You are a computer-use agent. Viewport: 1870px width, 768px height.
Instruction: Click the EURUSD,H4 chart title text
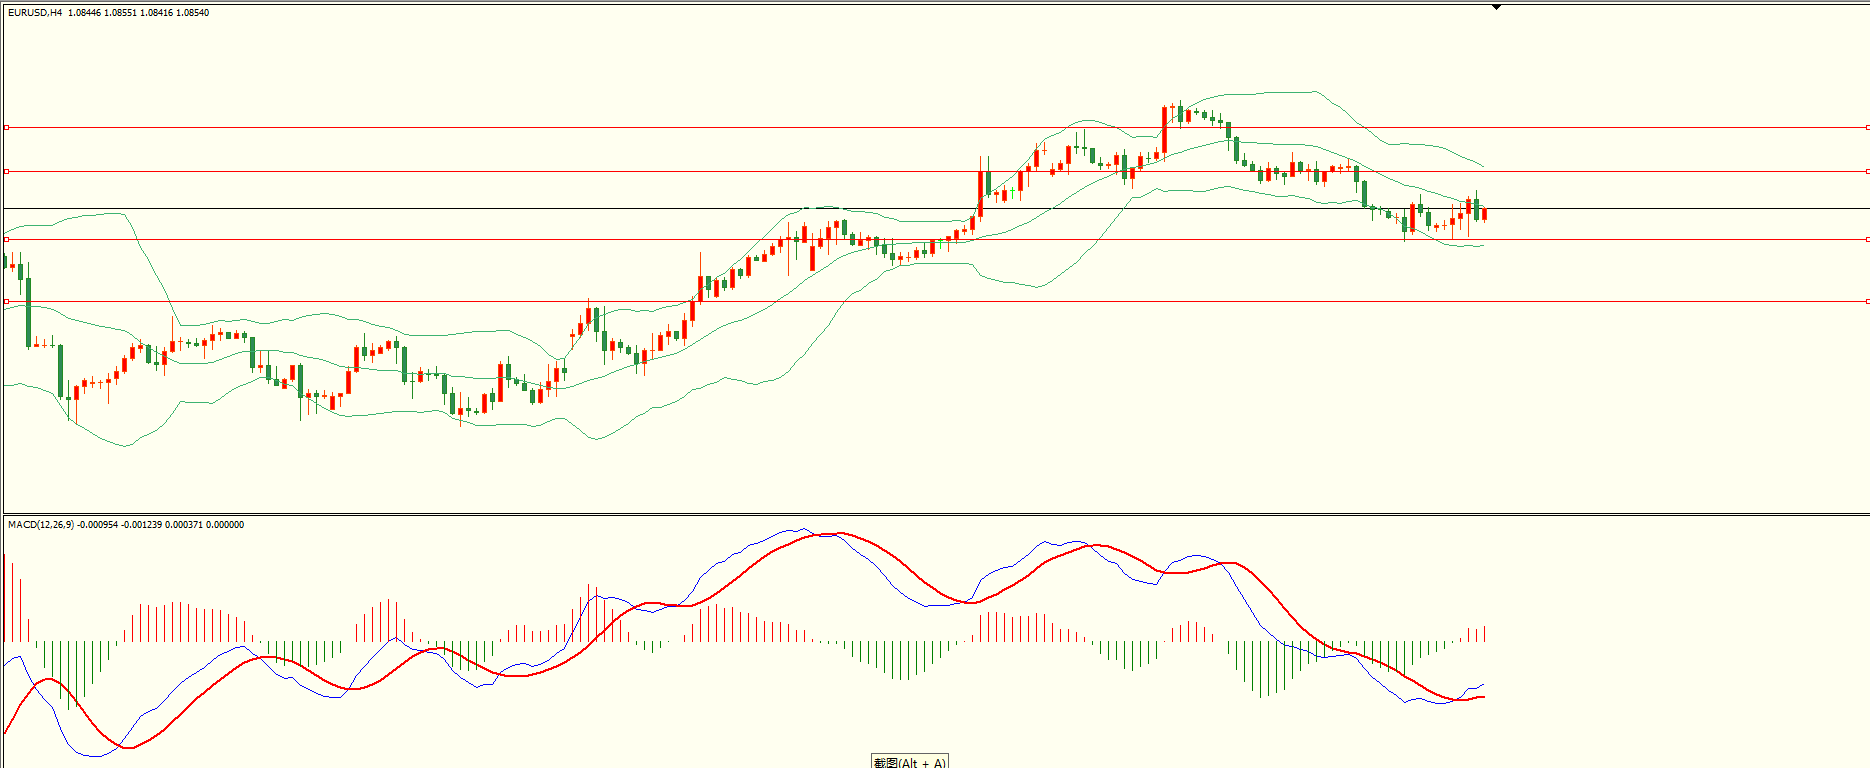coord(35,13)
